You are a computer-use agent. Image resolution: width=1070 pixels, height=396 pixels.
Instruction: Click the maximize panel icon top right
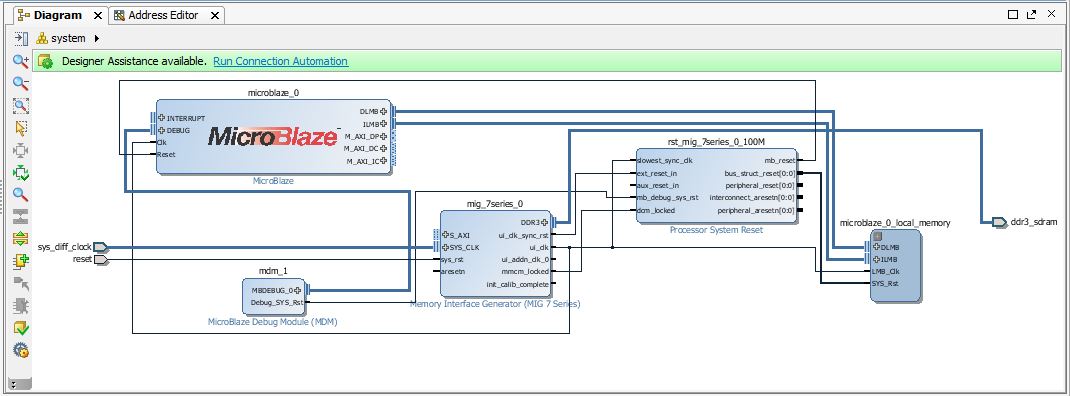coord(1013,14)
